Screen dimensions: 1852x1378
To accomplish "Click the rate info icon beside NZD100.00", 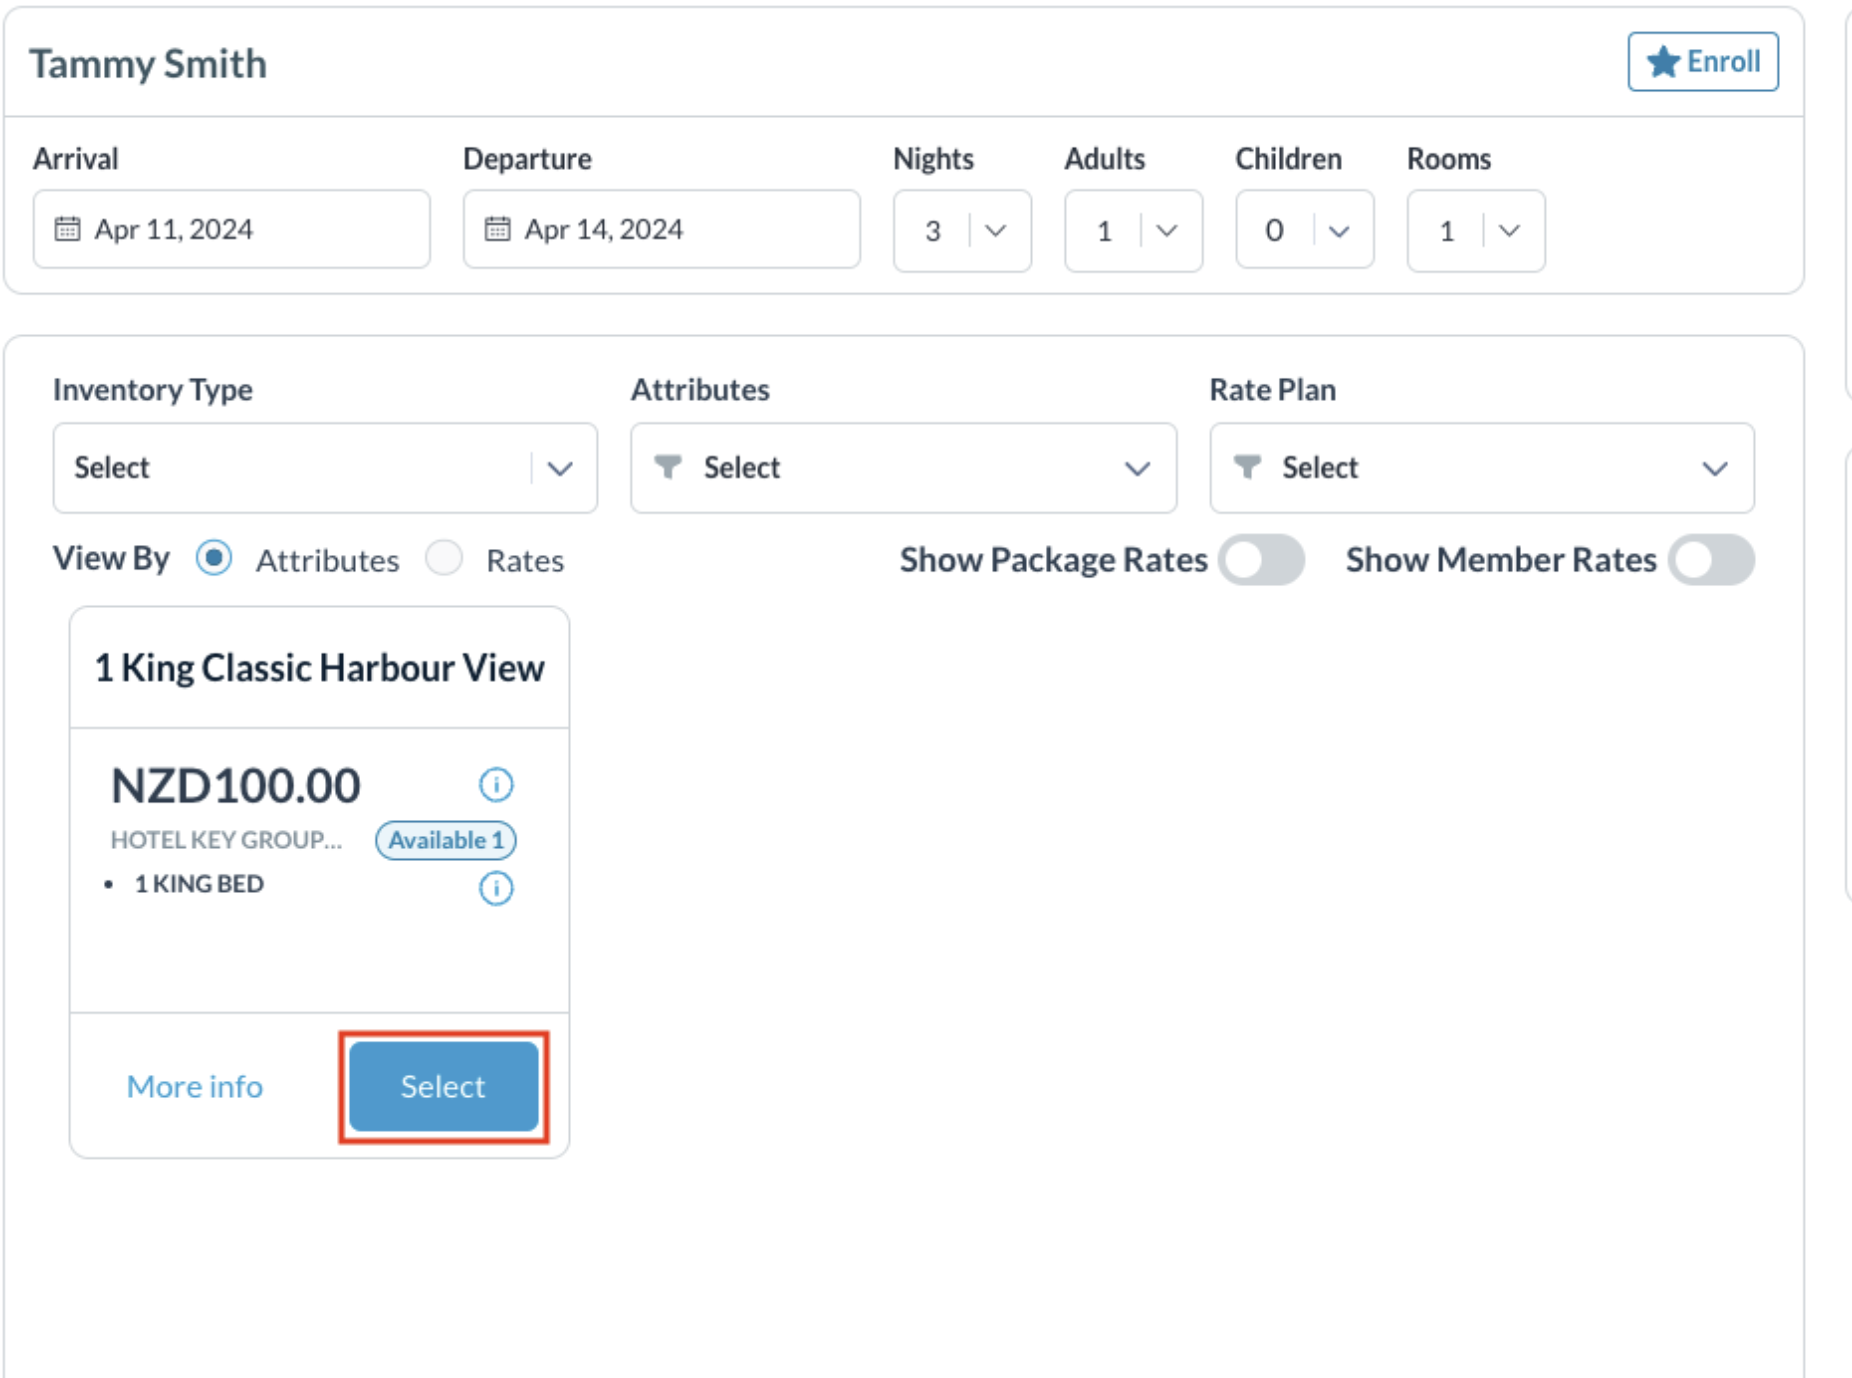I will (x=496, y=785).
